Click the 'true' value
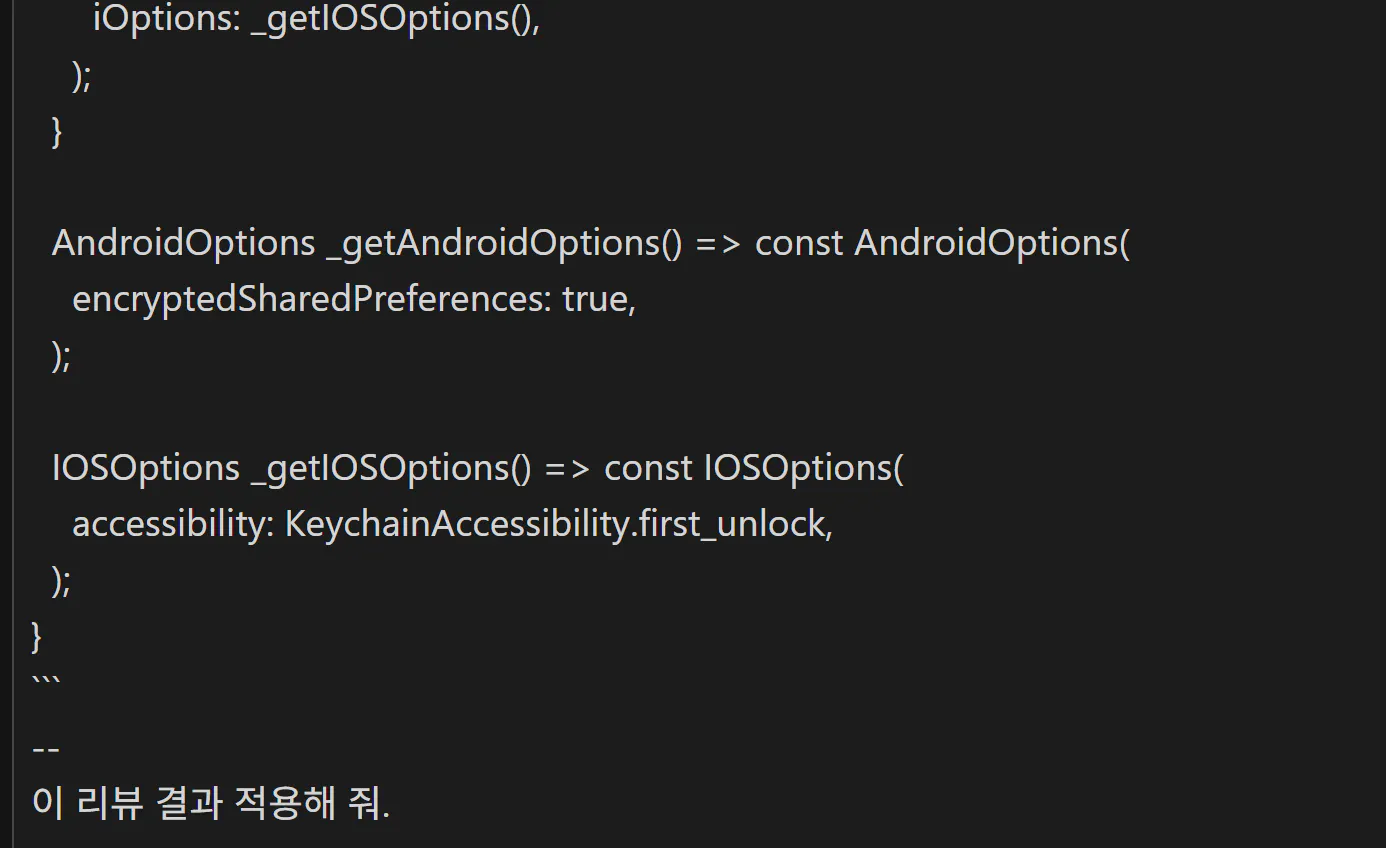Viewport: 1386px width, 848px height. tap(594, 299)
